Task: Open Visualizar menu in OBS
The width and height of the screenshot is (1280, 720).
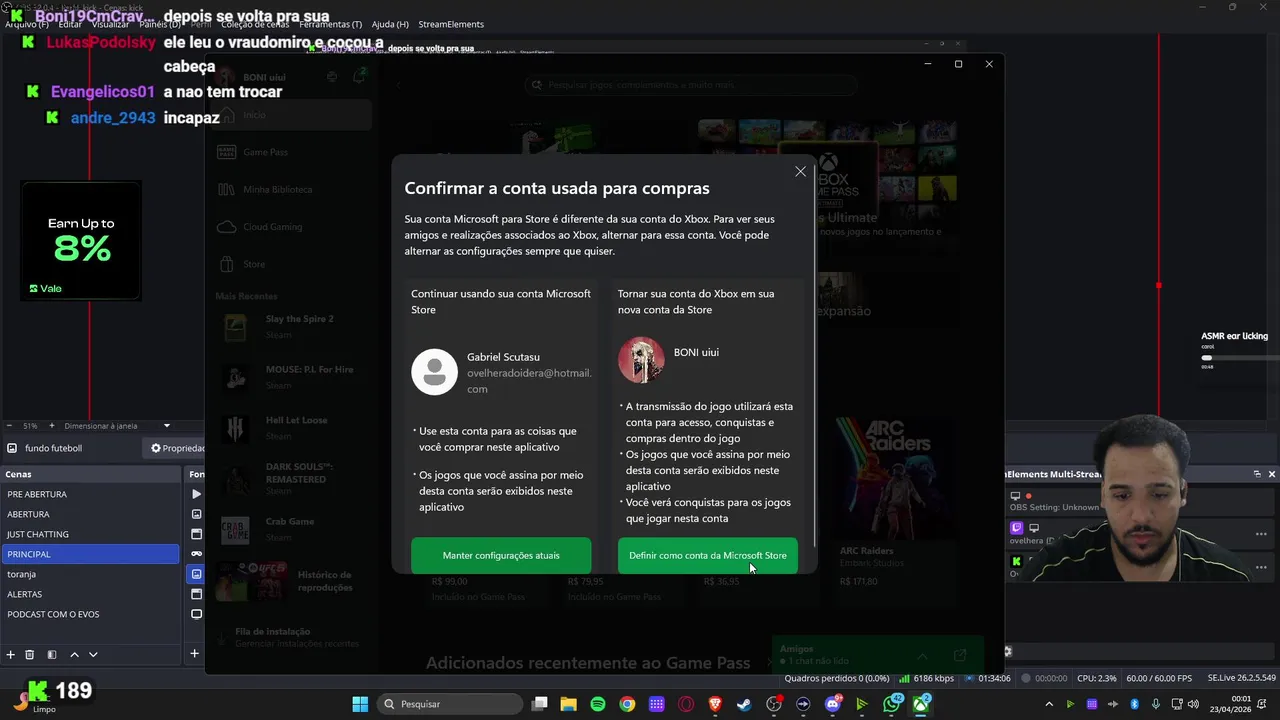Action: 110,24
